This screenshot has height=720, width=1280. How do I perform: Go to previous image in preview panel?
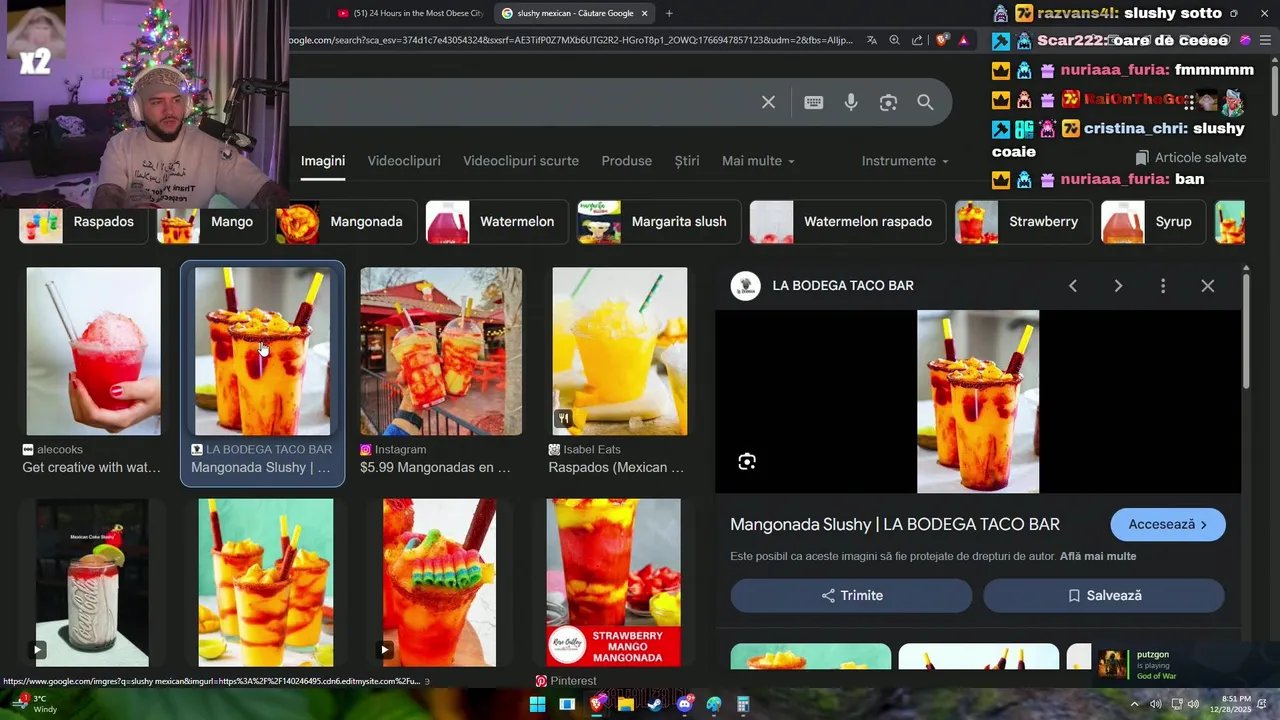(x=1072, y=286)
